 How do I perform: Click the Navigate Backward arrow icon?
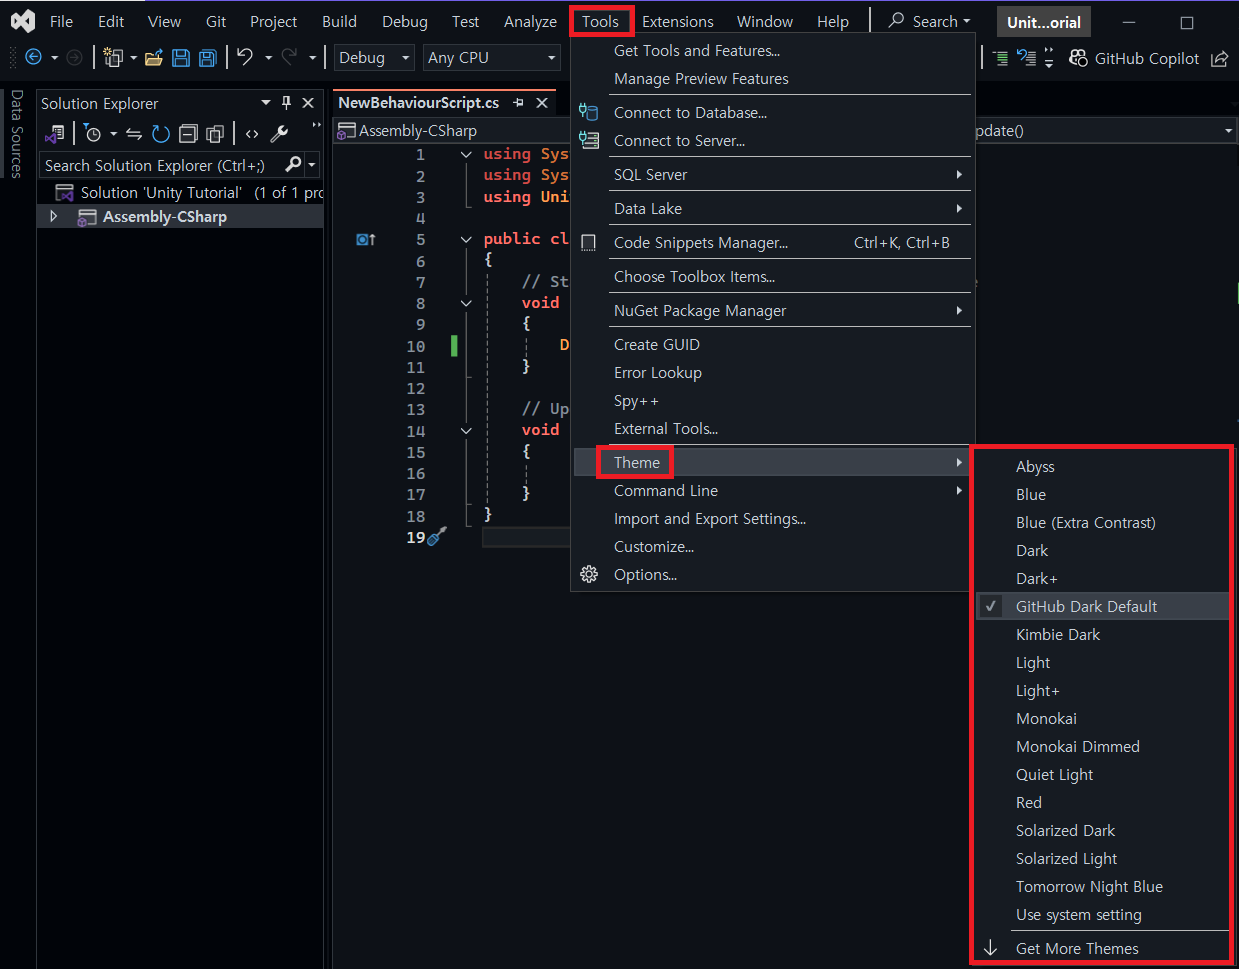click(33, 58)
